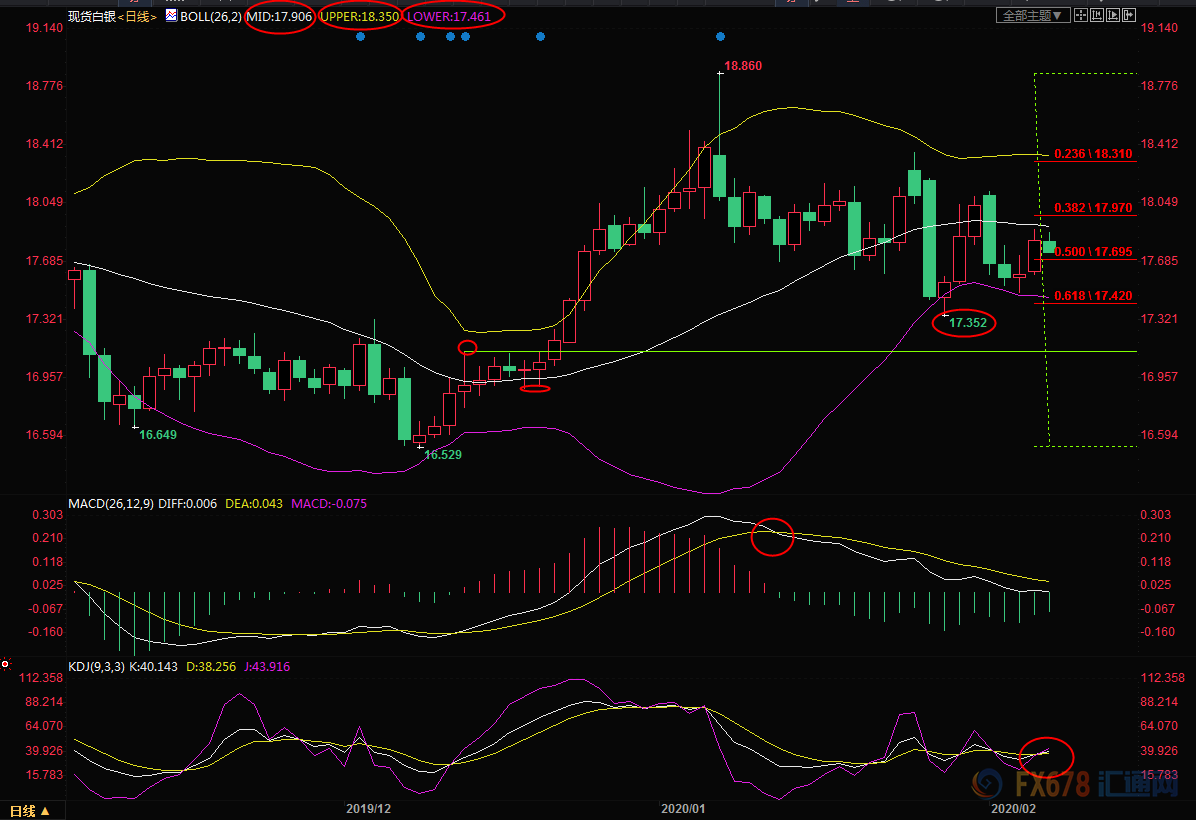Click the leftmost blue event dot

click(360, 37)
